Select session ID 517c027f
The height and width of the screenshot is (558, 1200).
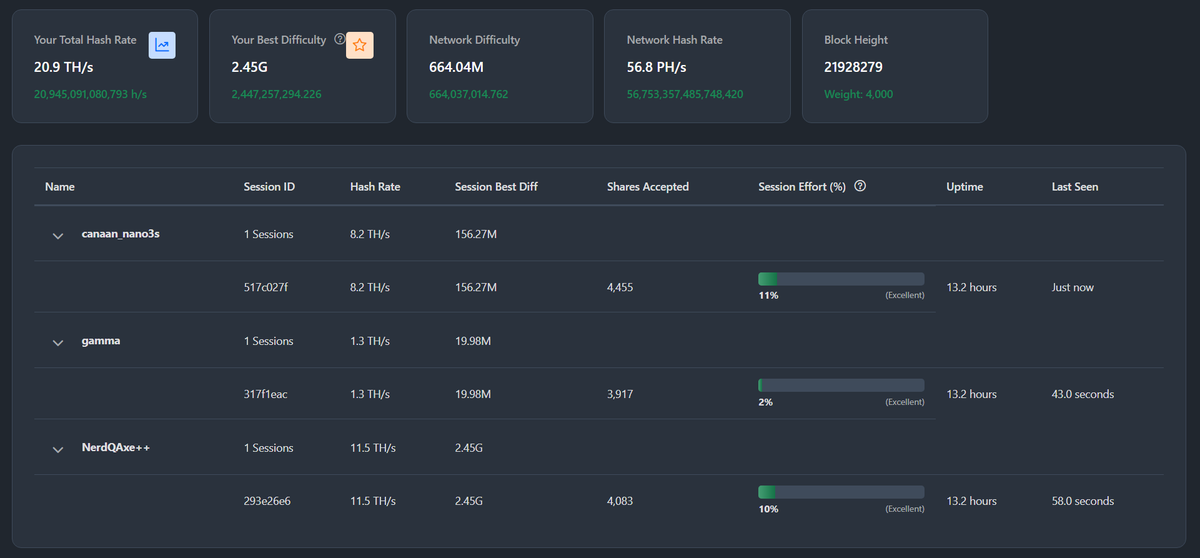tap(266, 288)
